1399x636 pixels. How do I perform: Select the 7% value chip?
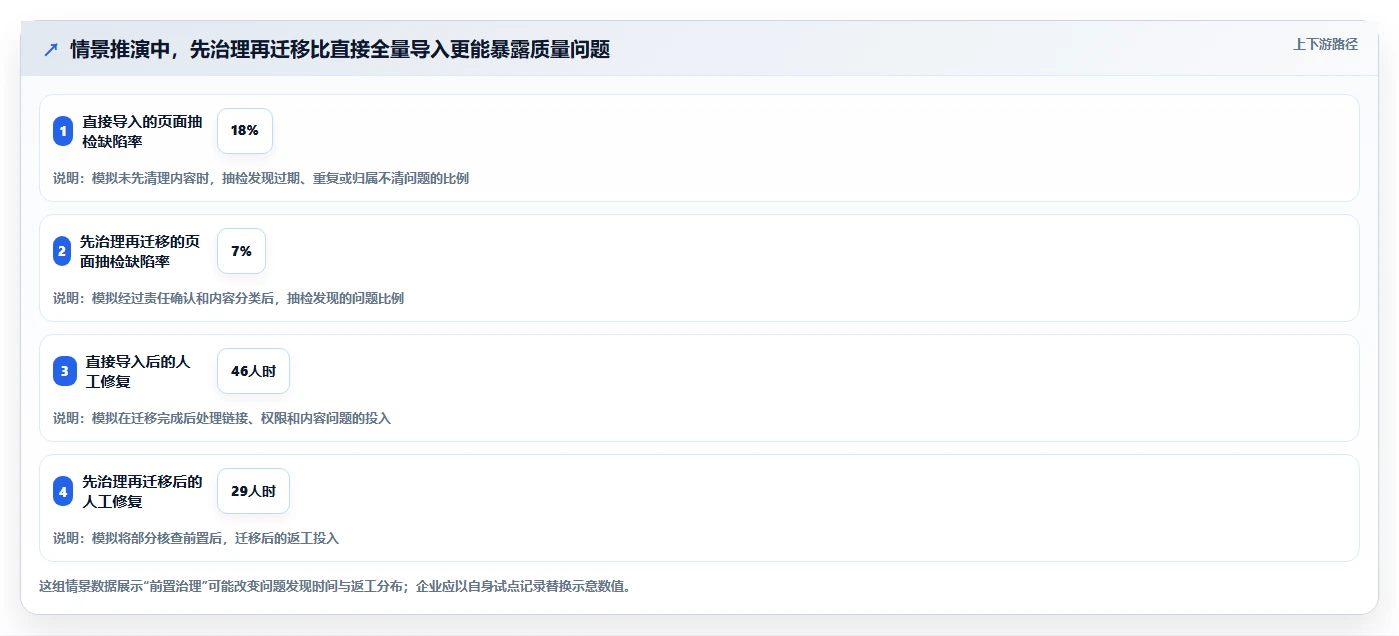click(x=241, y=251)
